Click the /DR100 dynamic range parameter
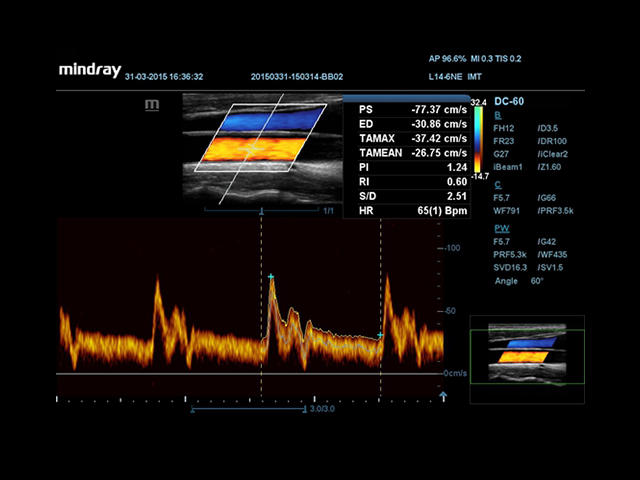The width and height of the screenshot is (640, 480). pyautogui.click(x=552, y=141)
